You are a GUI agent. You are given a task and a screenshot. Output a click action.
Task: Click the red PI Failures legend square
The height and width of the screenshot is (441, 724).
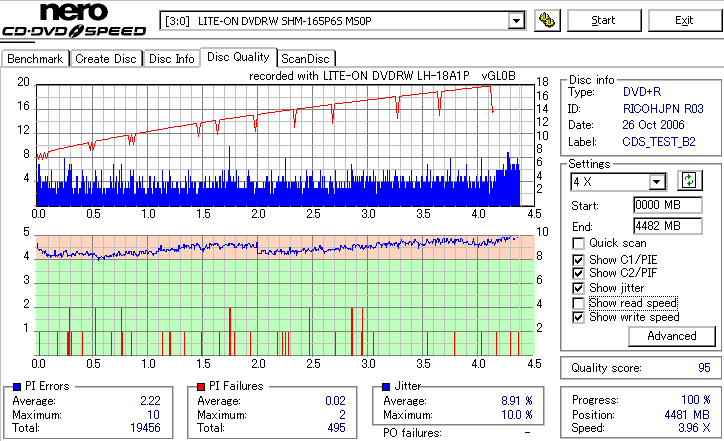tap(201, 387)
